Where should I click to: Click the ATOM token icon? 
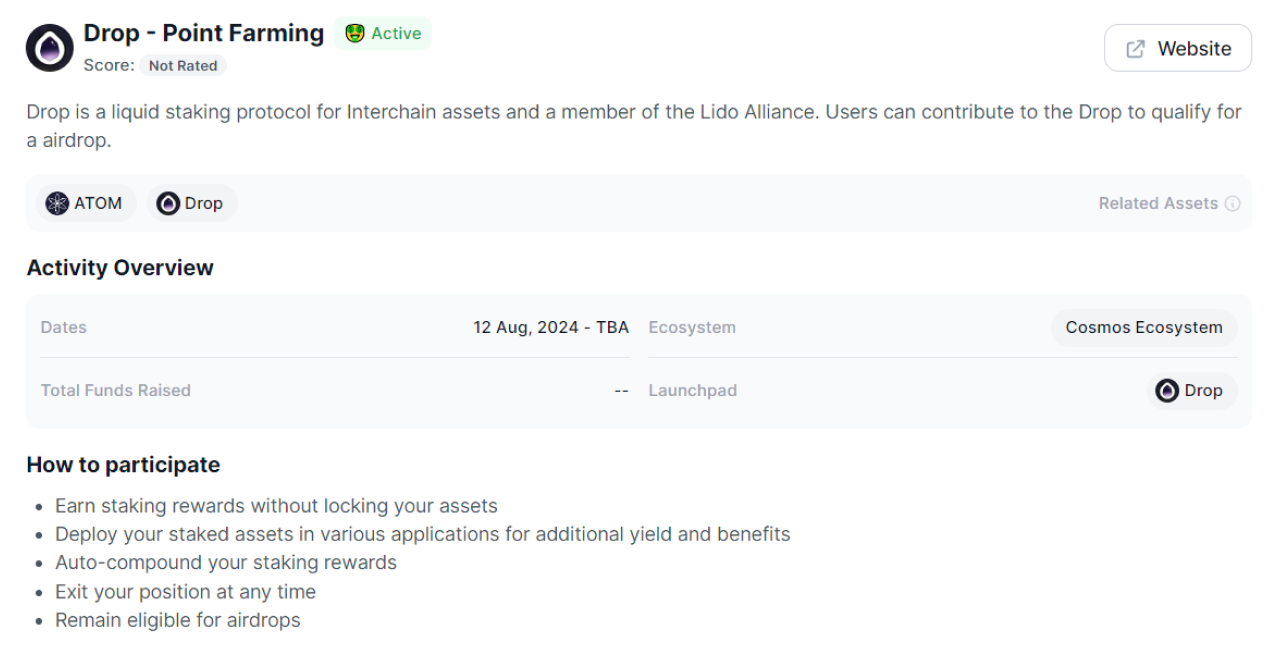tap(58, 203)
